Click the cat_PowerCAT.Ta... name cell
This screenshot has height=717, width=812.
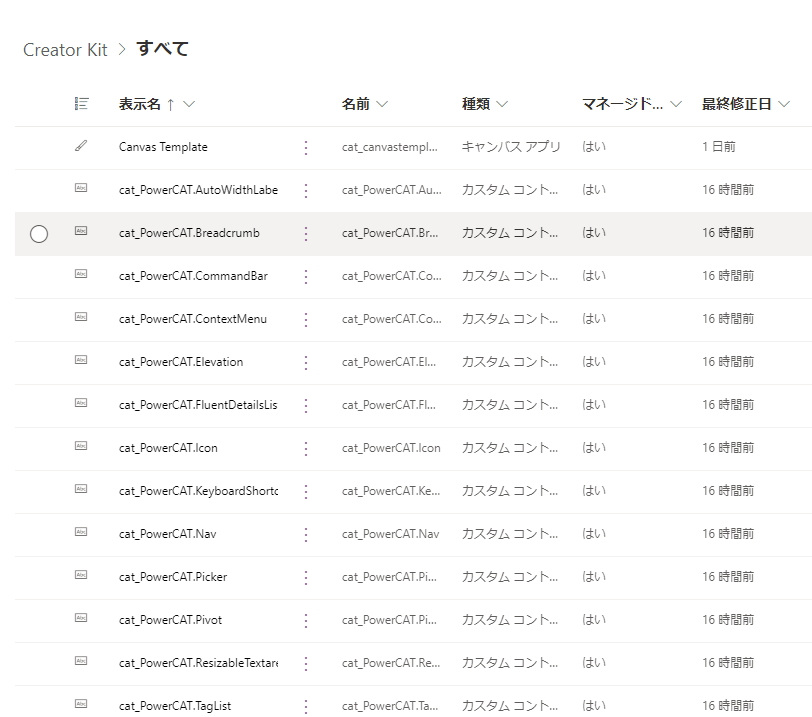389,706
